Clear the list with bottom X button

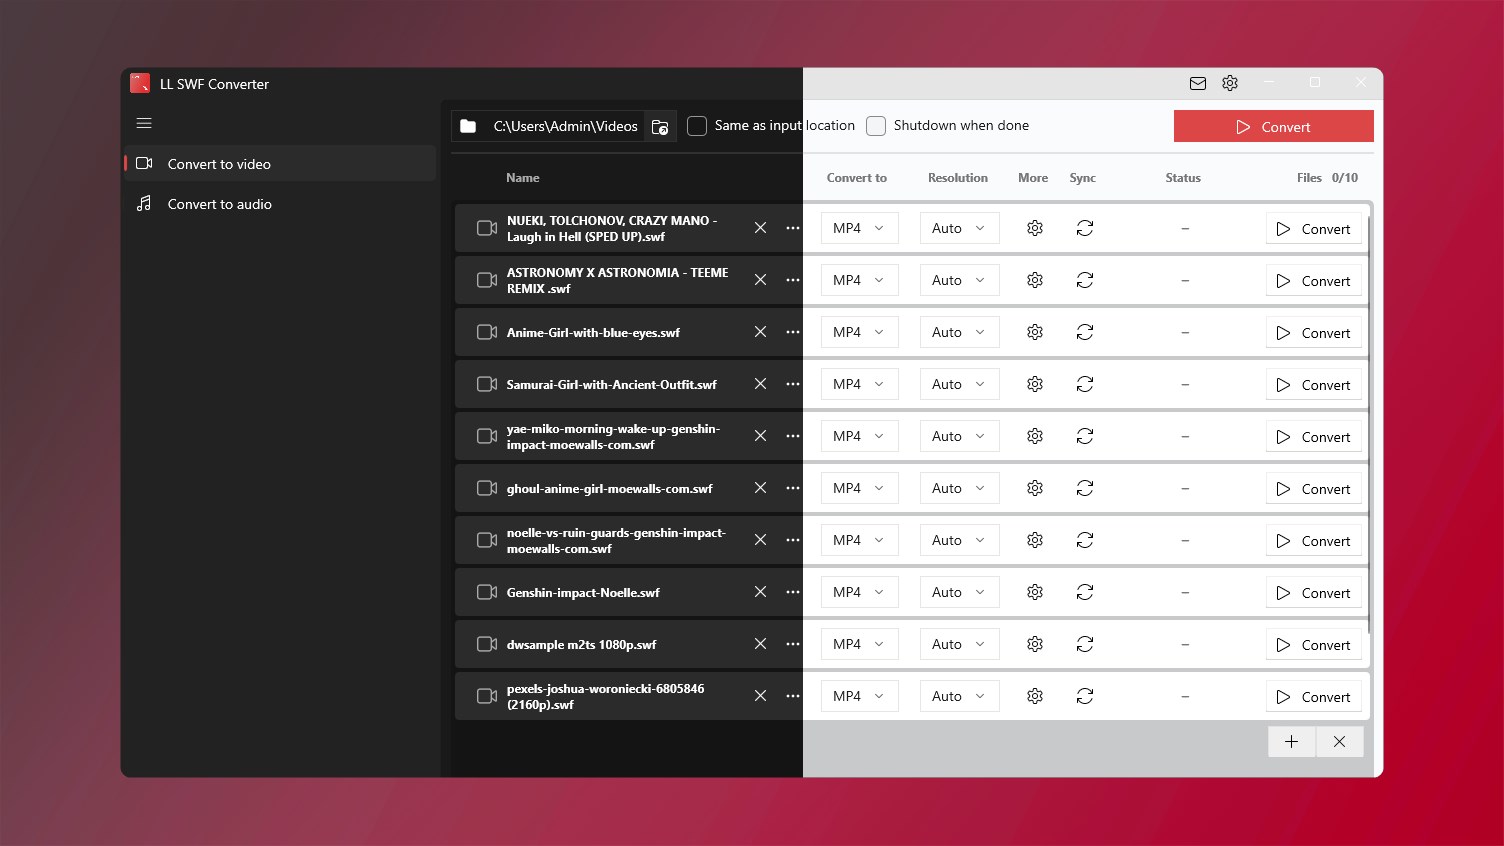pyautogui.click(x=1339, y=742)
